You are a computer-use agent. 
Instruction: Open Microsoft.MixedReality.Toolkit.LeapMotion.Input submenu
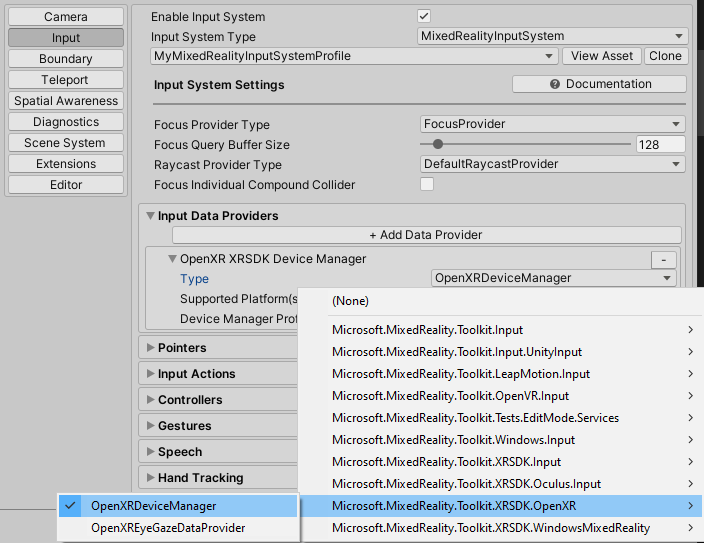tap(501, 374)
